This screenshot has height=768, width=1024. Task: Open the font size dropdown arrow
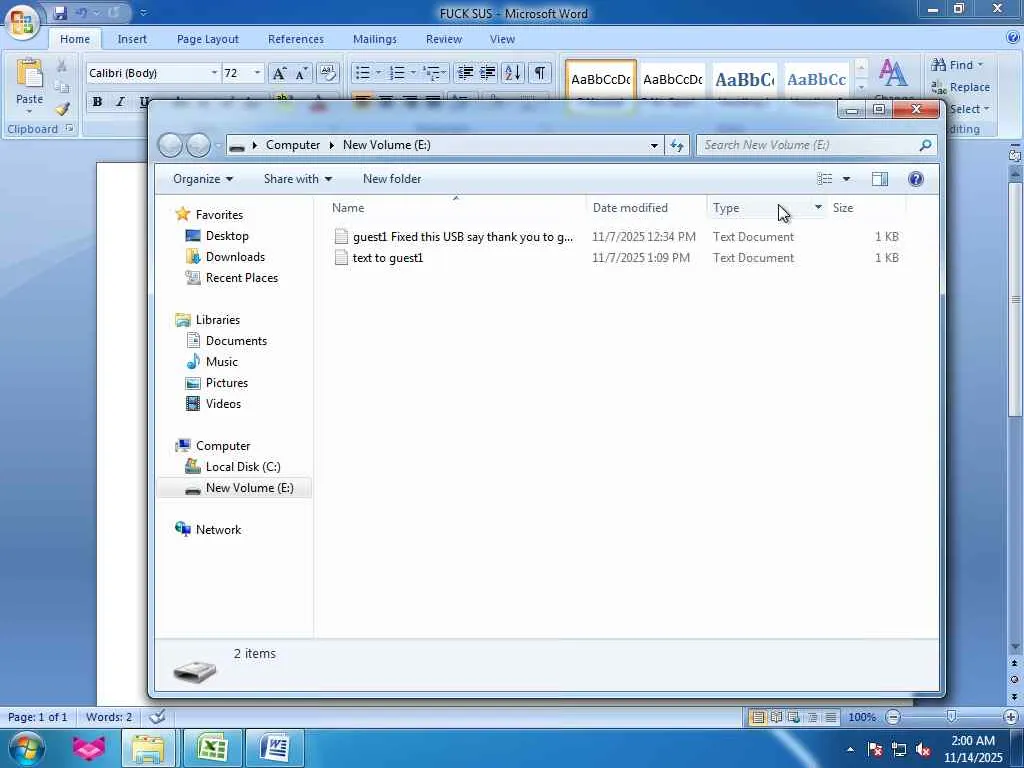pyautogui.click(x=257, y=72)
